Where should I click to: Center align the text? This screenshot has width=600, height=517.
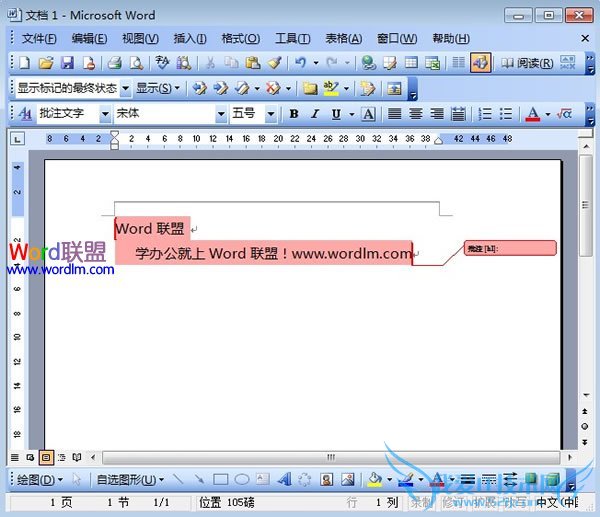416,114
